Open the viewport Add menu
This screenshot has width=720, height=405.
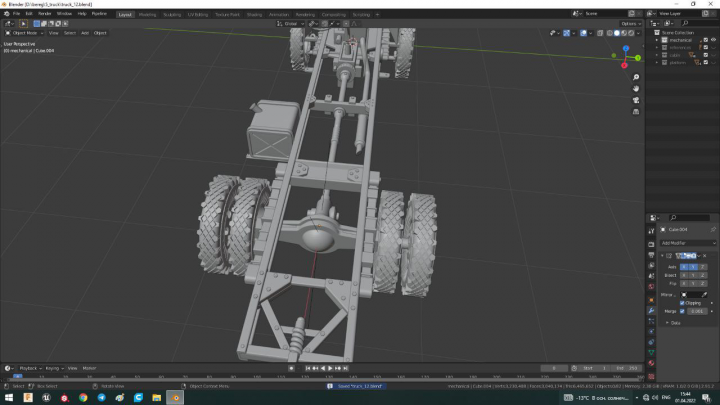[x=84, y=33]
